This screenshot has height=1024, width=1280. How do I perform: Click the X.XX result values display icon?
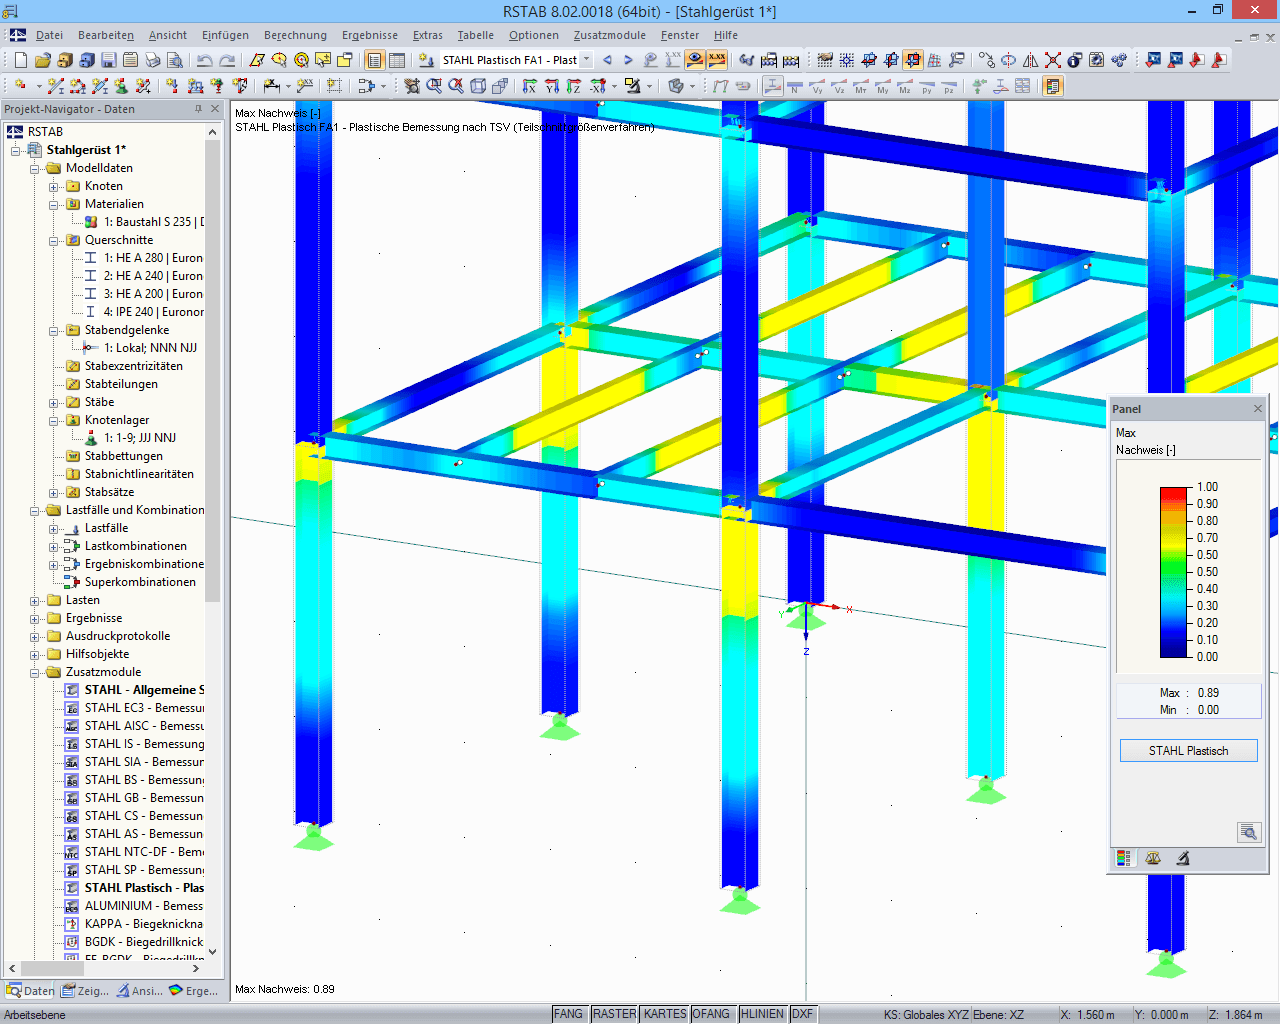[x=715, y=59]
